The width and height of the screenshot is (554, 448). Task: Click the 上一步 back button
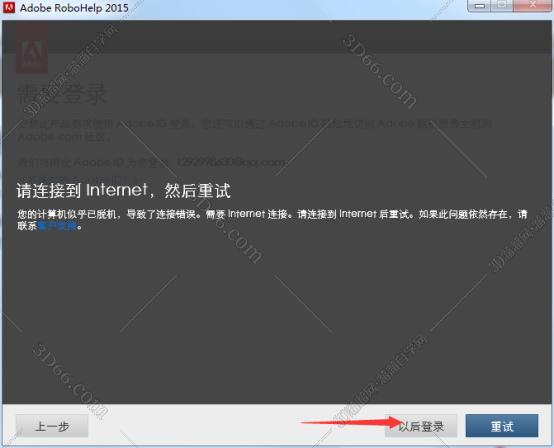(x=52, y=426)
